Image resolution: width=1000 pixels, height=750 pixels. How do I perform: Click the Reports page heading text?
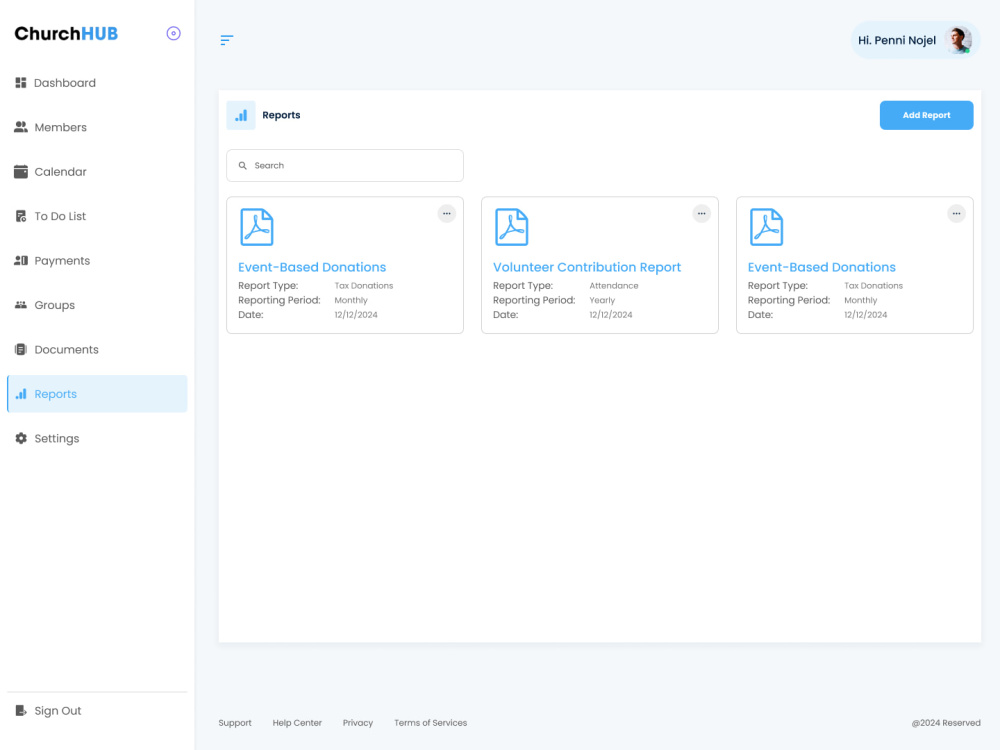(281, 115)
